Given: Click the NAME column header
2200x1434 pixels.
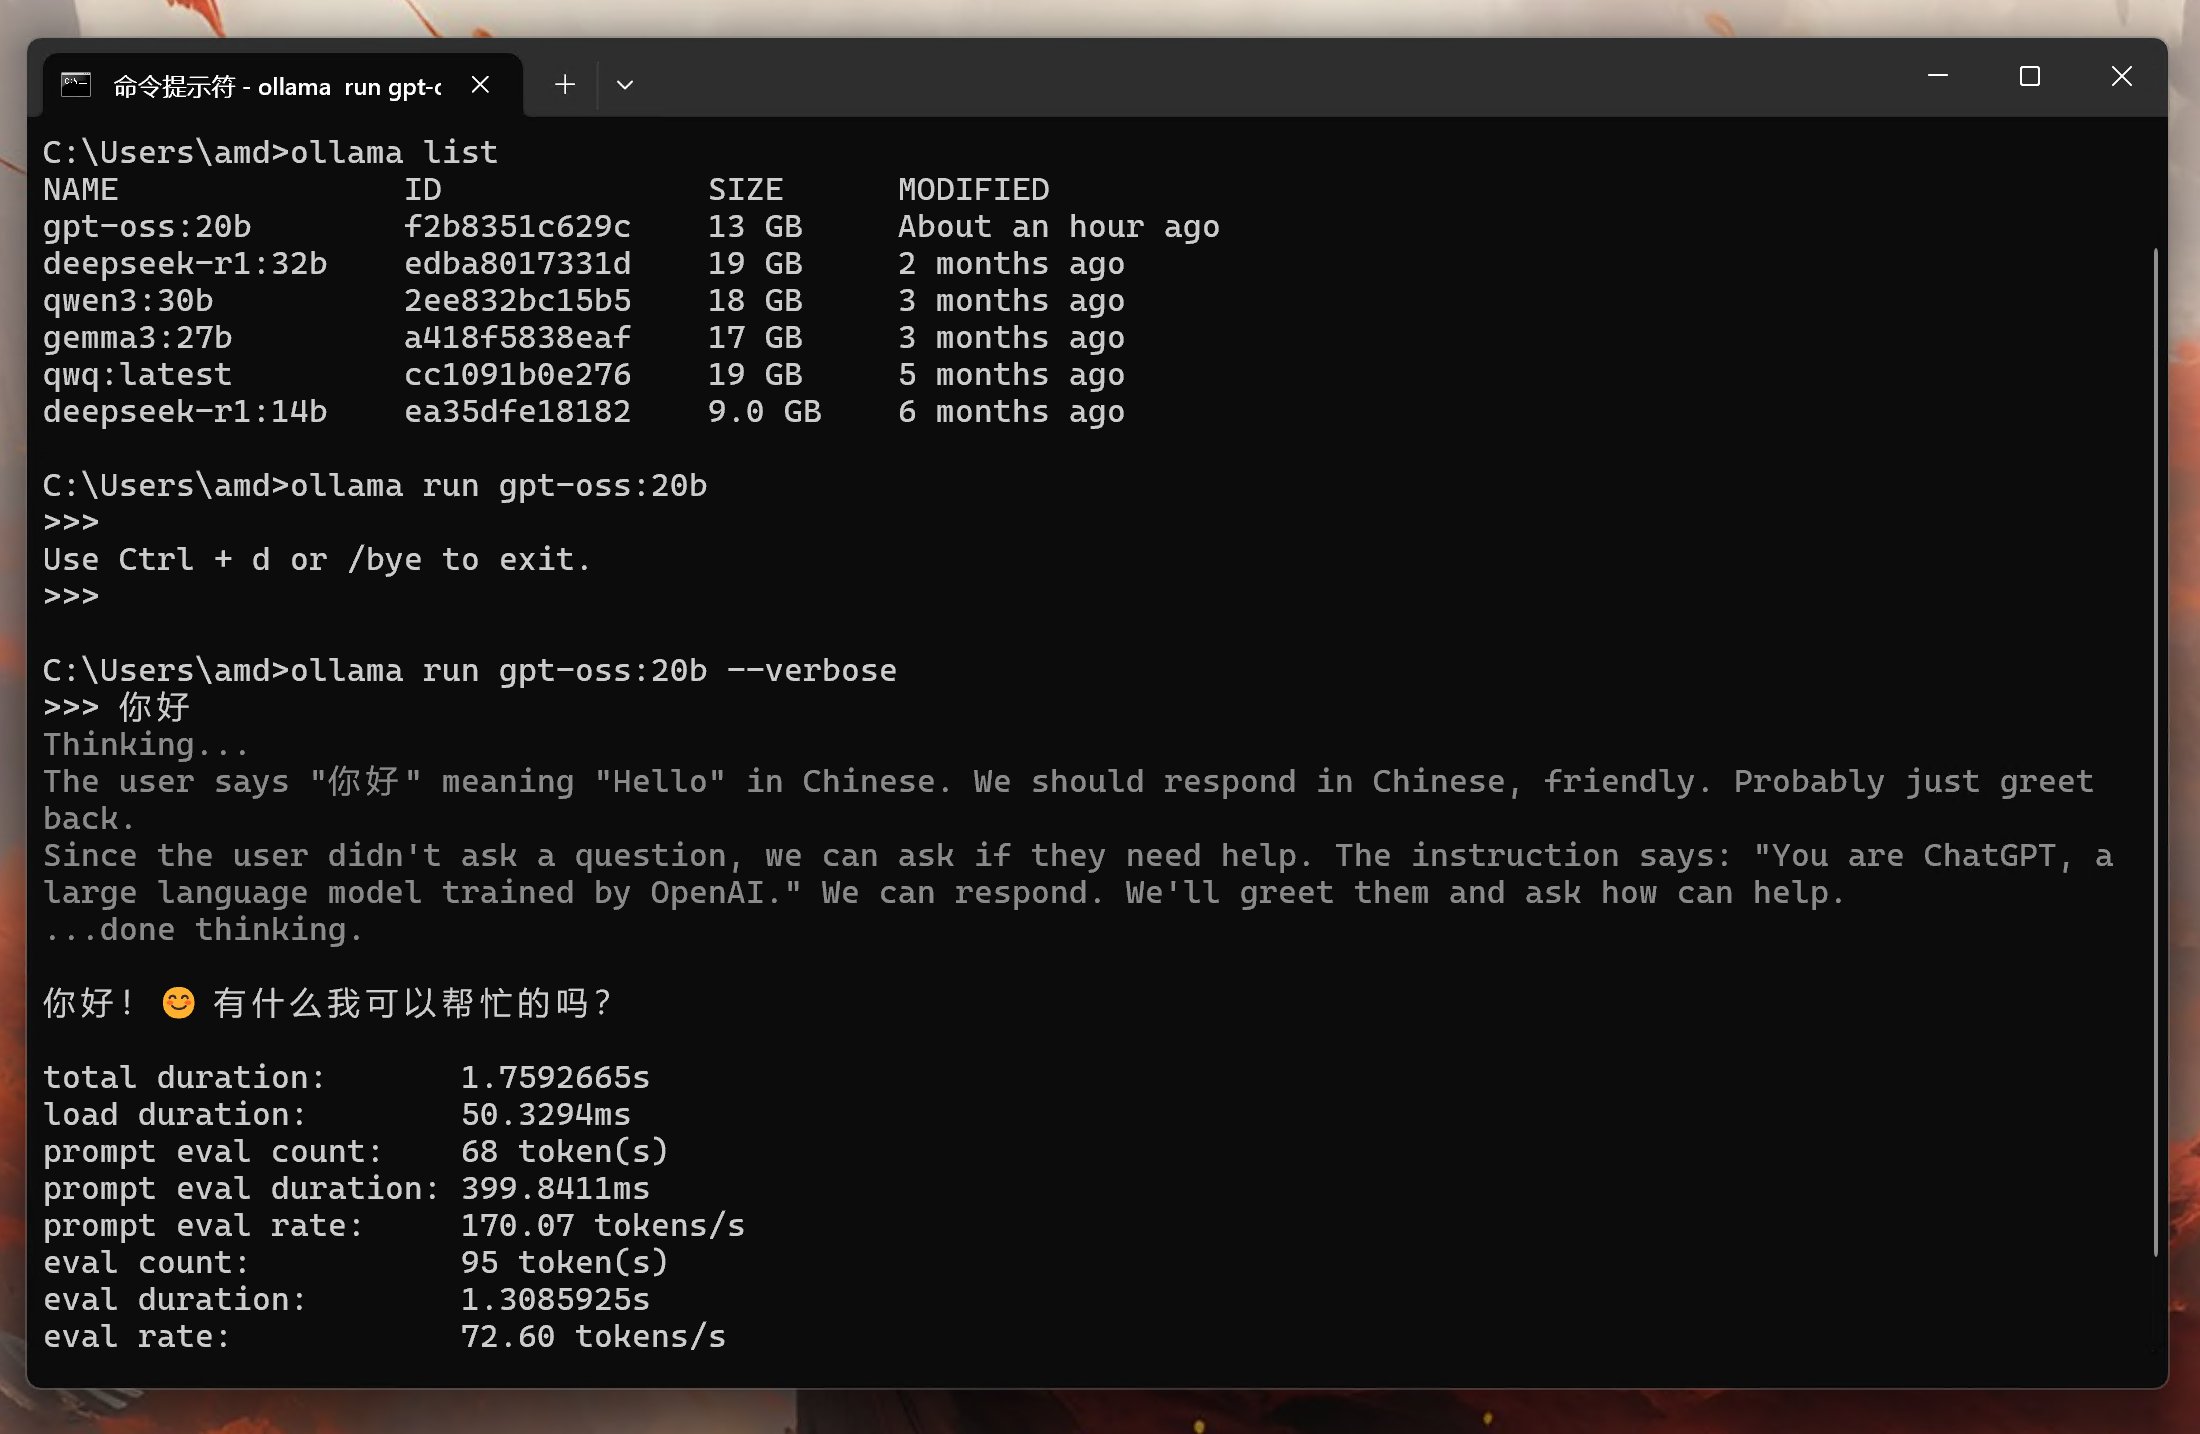Looking at the screenshot, I should click(80, 190).
